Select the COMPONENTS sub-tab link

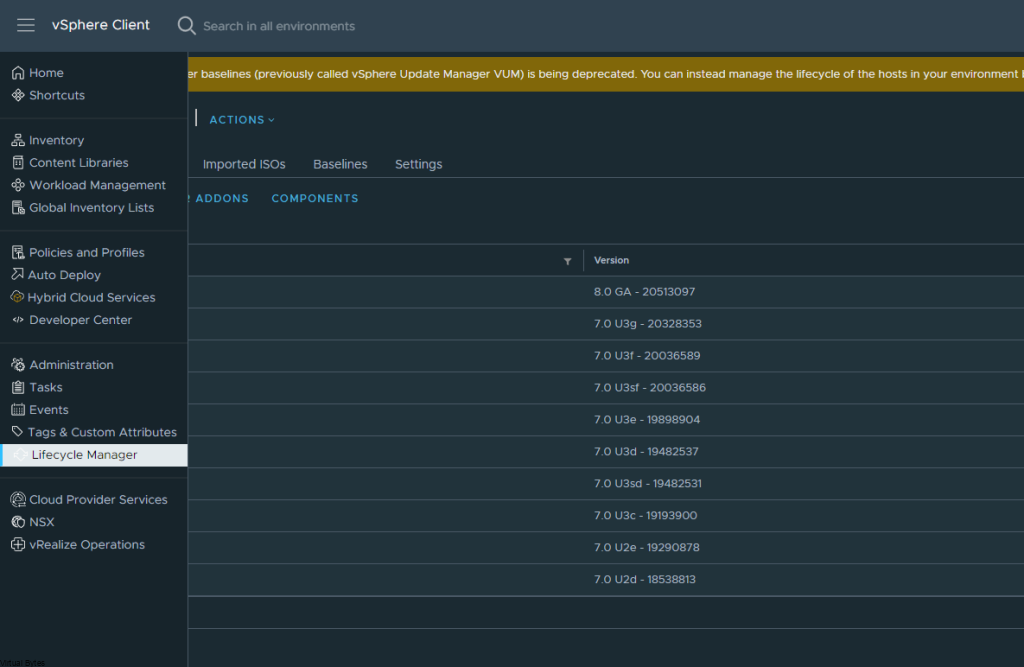315,199
